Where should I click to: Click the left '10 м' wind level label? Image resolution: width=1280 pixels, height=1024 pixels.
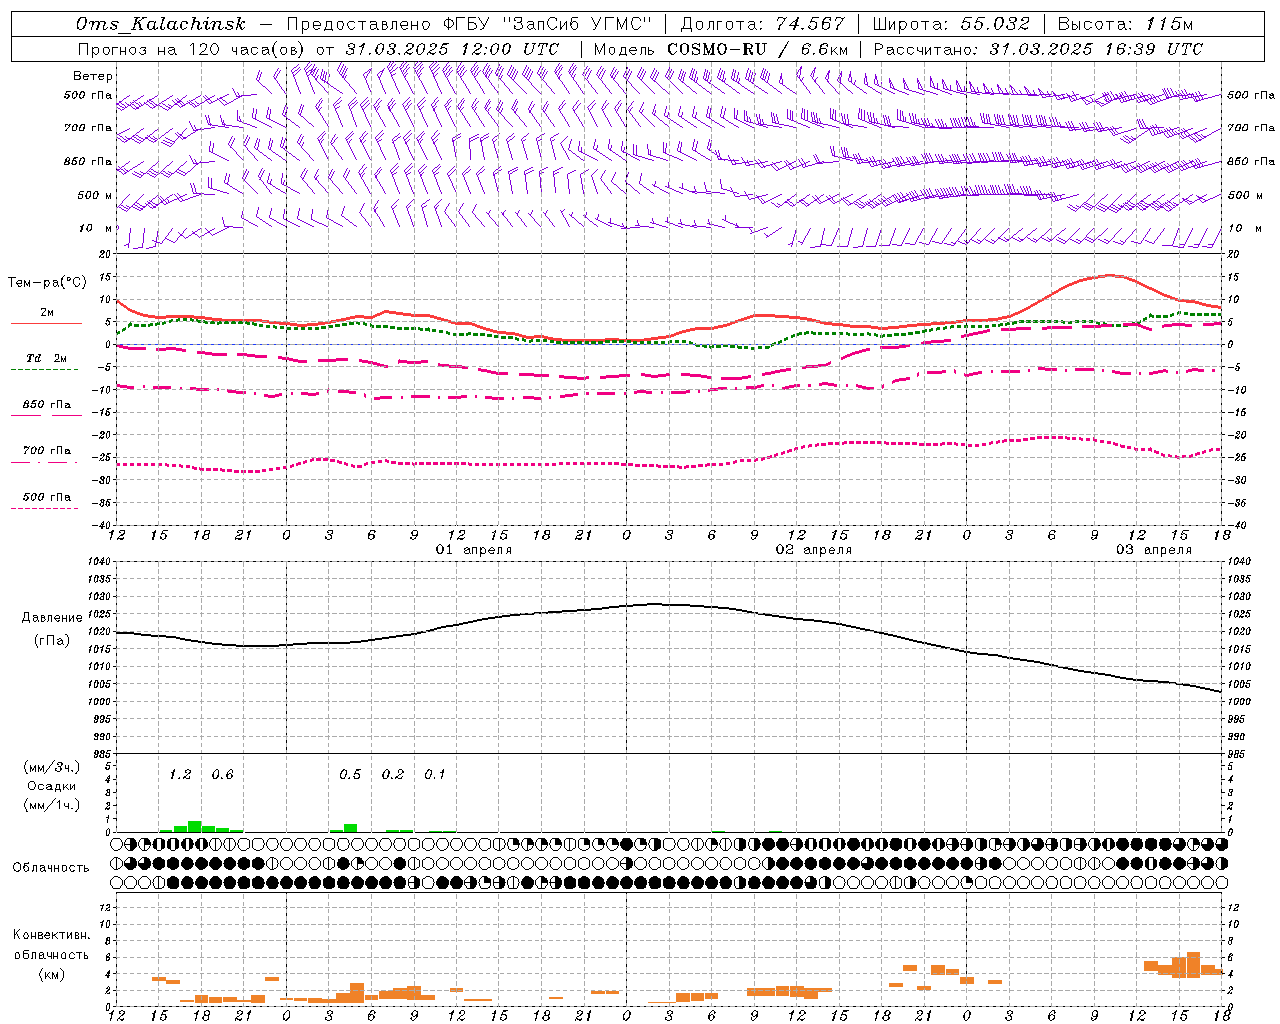96,228
